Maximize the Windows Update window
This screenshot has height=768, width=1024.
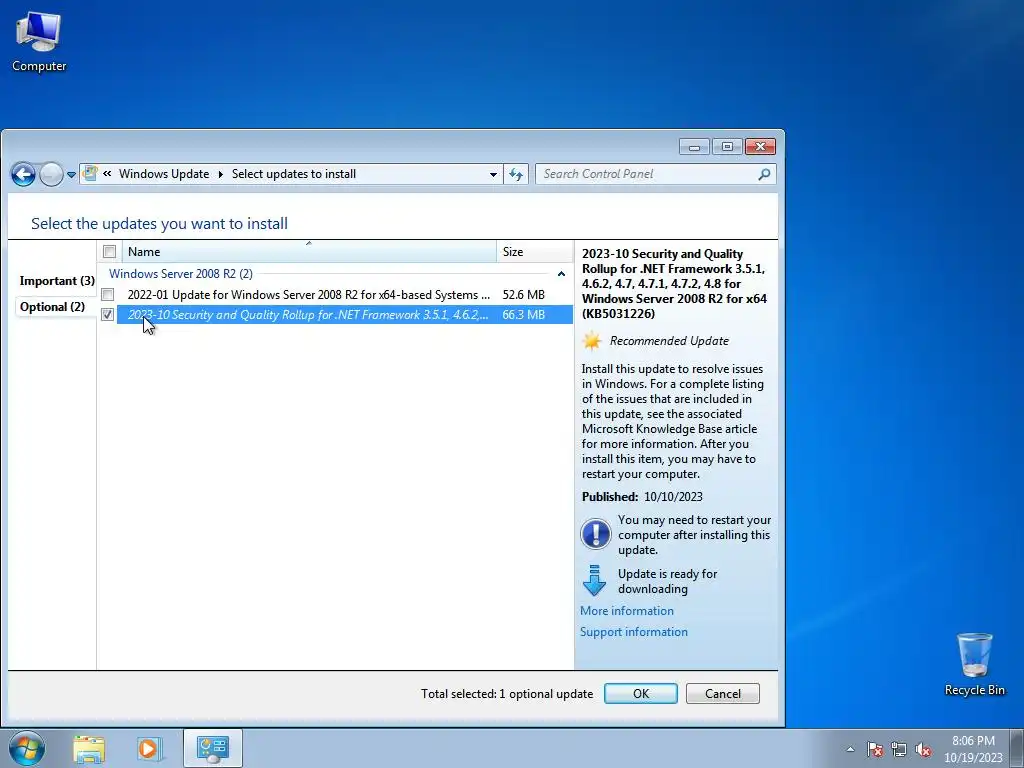[x=727, y=147]
